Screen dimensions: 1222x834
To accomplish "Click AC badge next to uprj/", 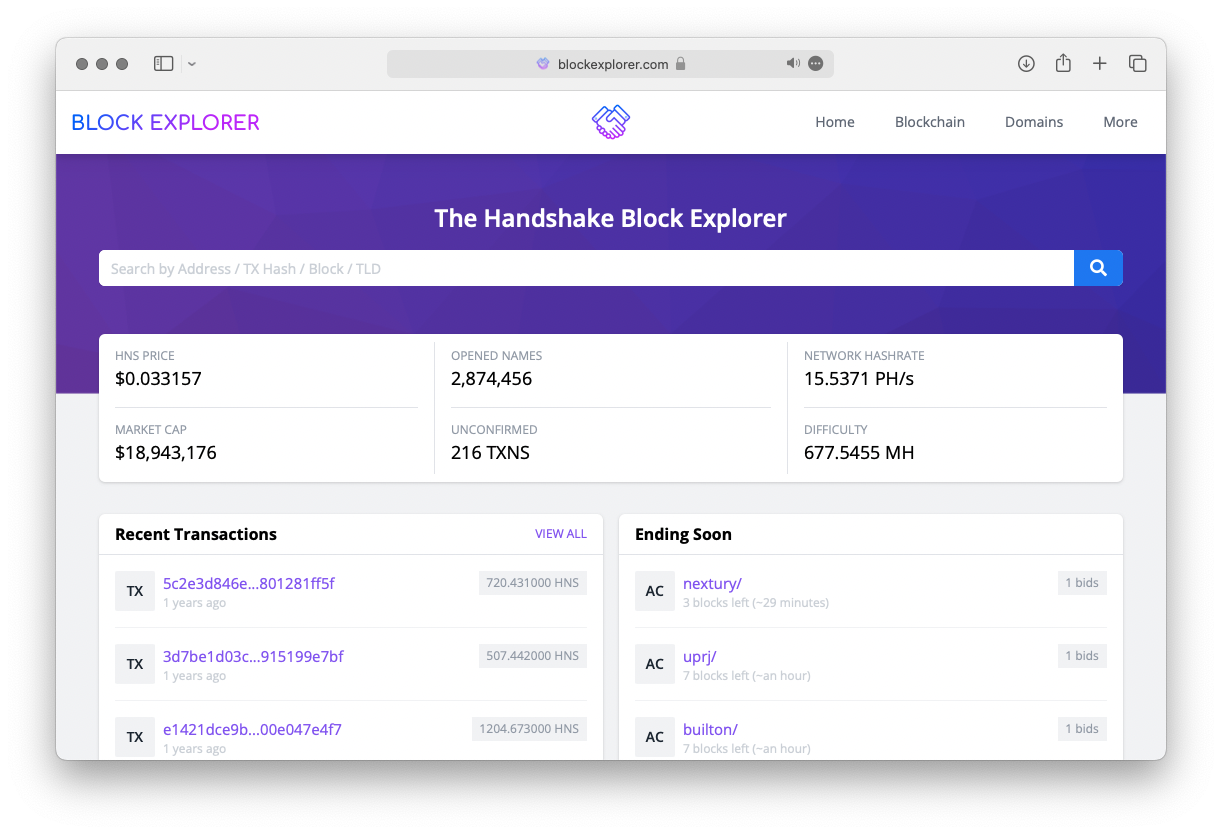I will [x=655, y=664].
